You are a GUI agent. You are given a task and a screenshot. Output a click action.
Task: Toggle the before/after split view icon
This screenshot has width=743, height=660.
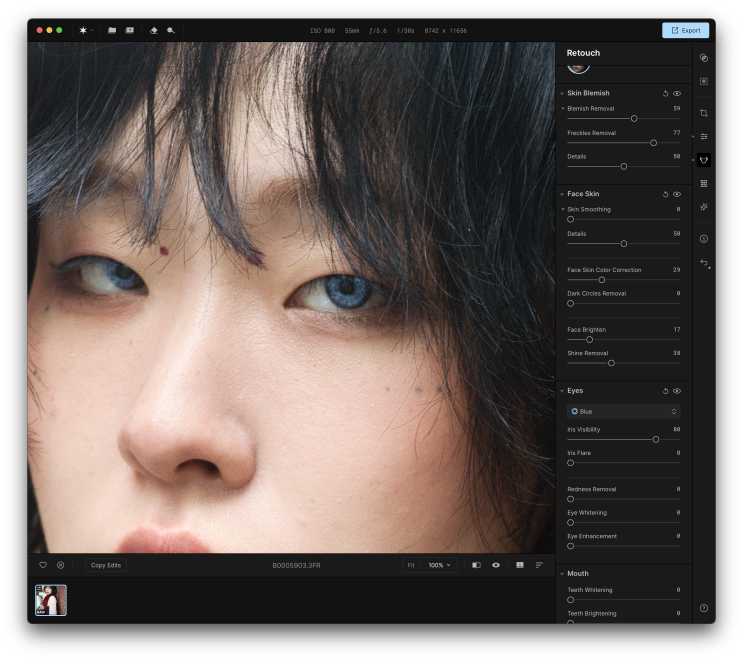(476, 565)
